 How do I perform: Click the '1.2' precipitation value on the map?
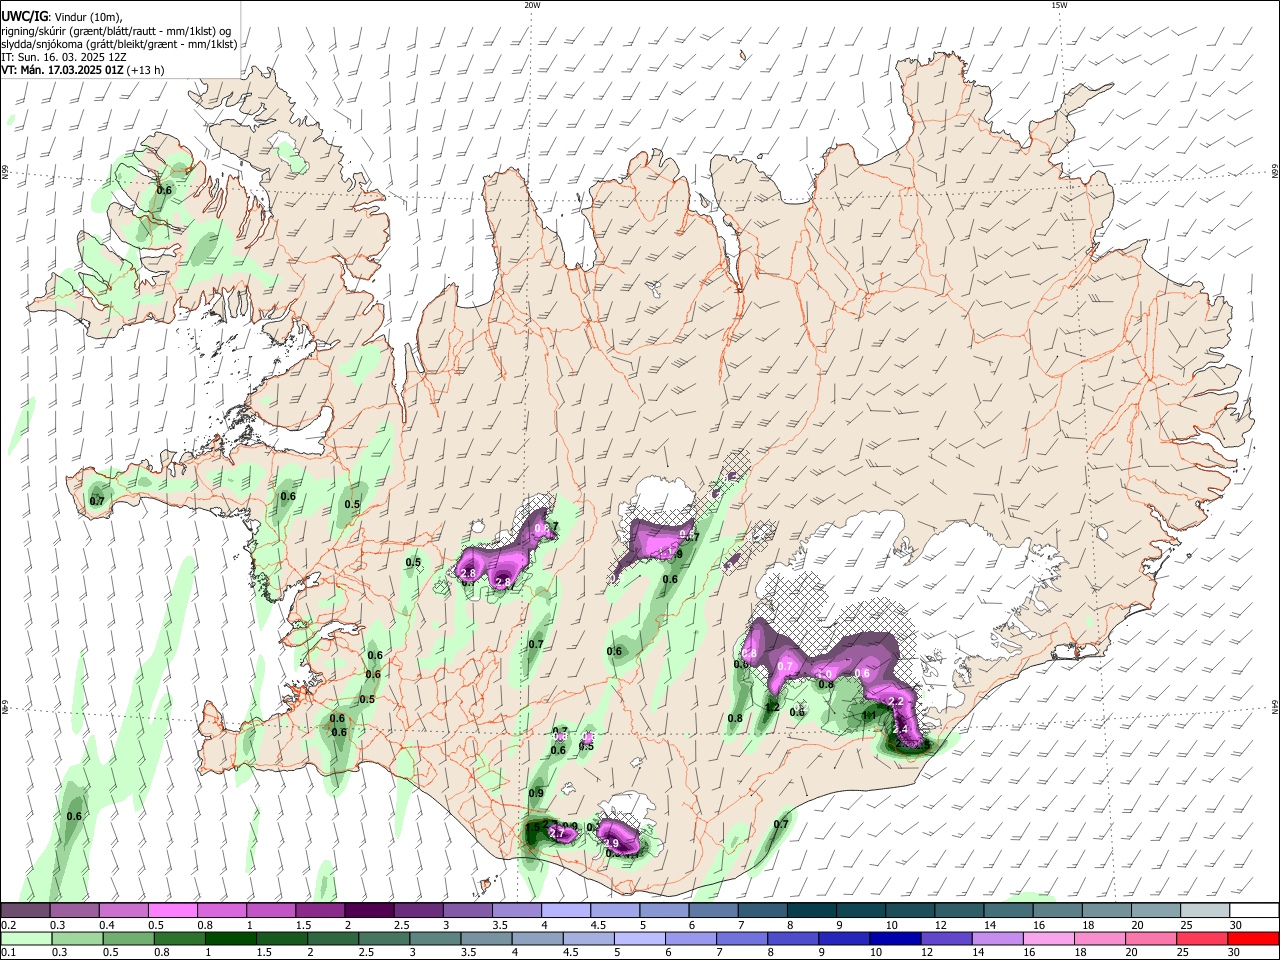pos(771,707)
